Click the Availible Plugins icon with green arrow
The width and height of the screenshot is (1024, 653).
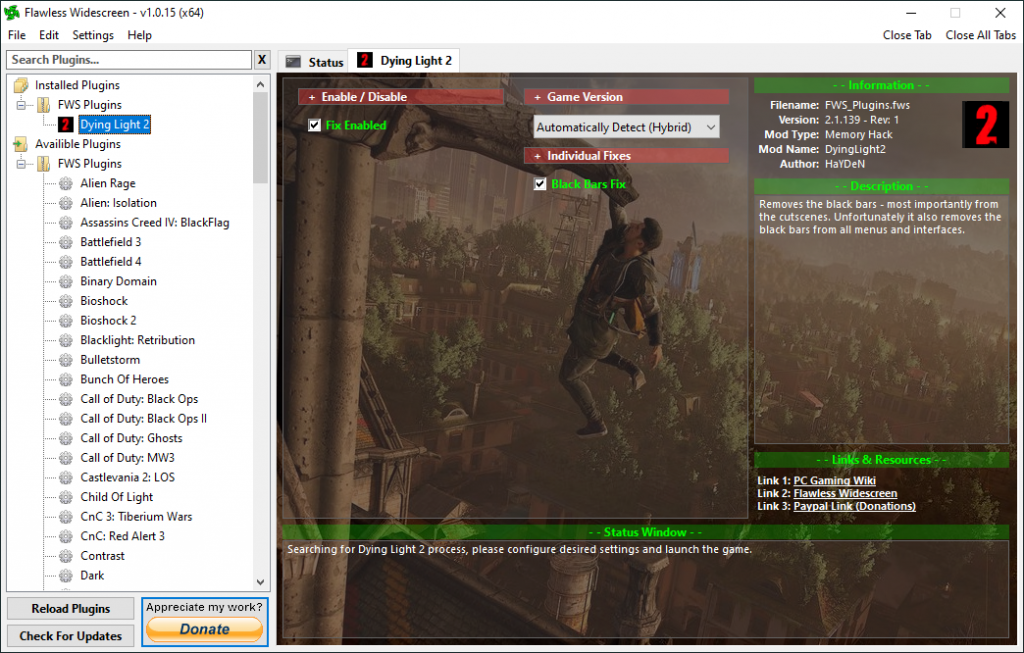[21, 143]
